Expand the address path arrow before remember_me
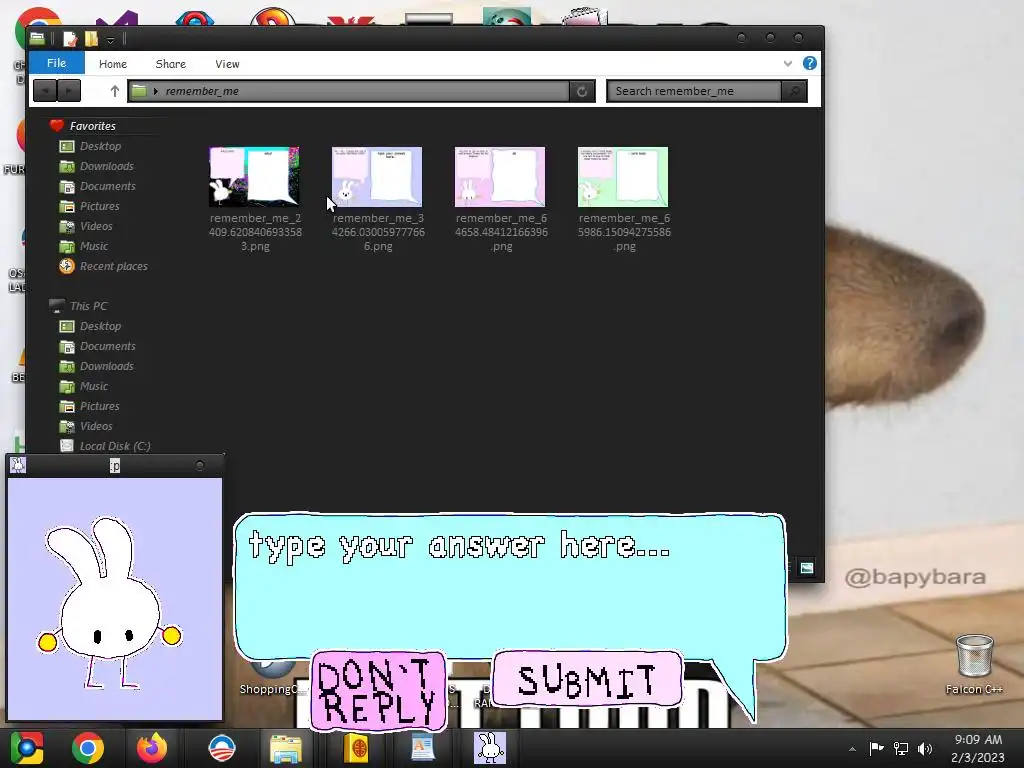Viewport: 1024px width, 768px height. point(156,91)
